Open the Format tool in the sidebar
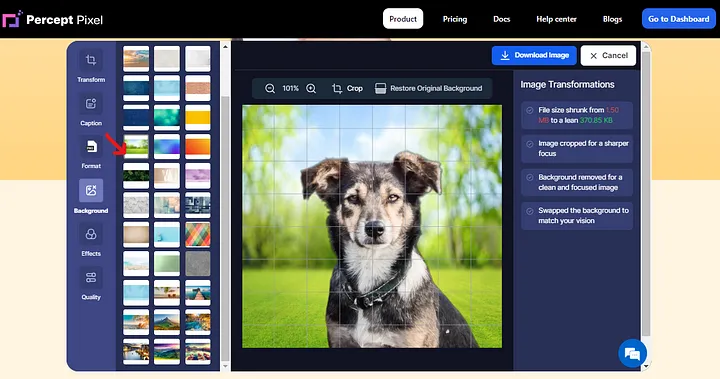The width and height of the screenshot is (720, 379). (91, 153)
